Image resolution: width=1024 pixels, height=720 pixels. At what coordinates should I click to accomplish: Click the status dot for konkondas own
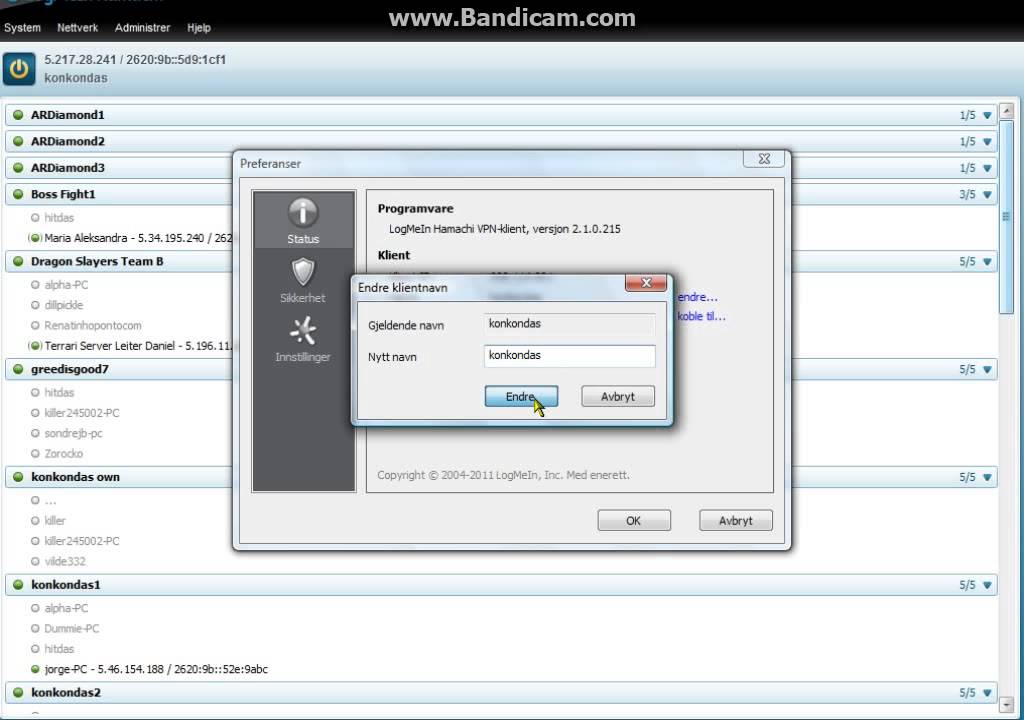(x=18, y=477)
